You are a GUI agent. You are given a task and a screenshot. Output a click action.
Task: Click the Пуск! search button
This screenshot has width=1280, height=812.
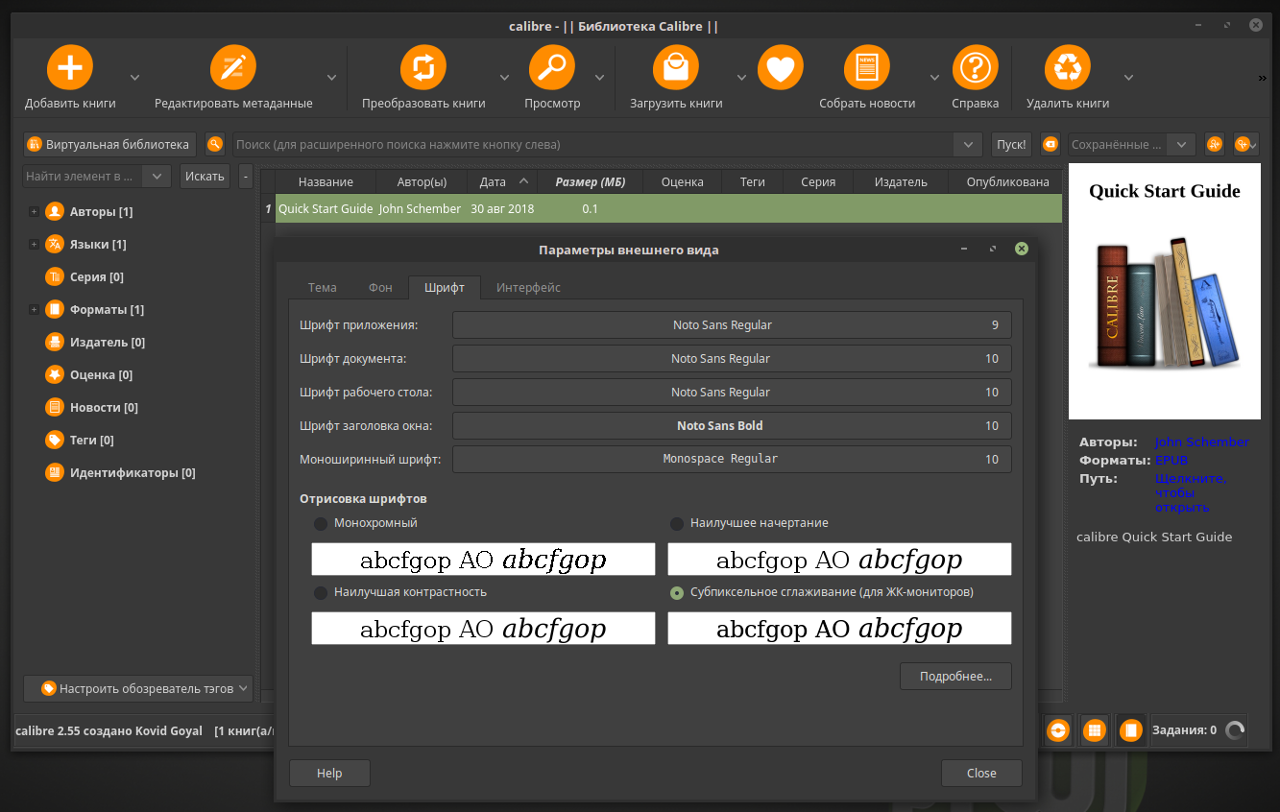(x=1011, y=144)
